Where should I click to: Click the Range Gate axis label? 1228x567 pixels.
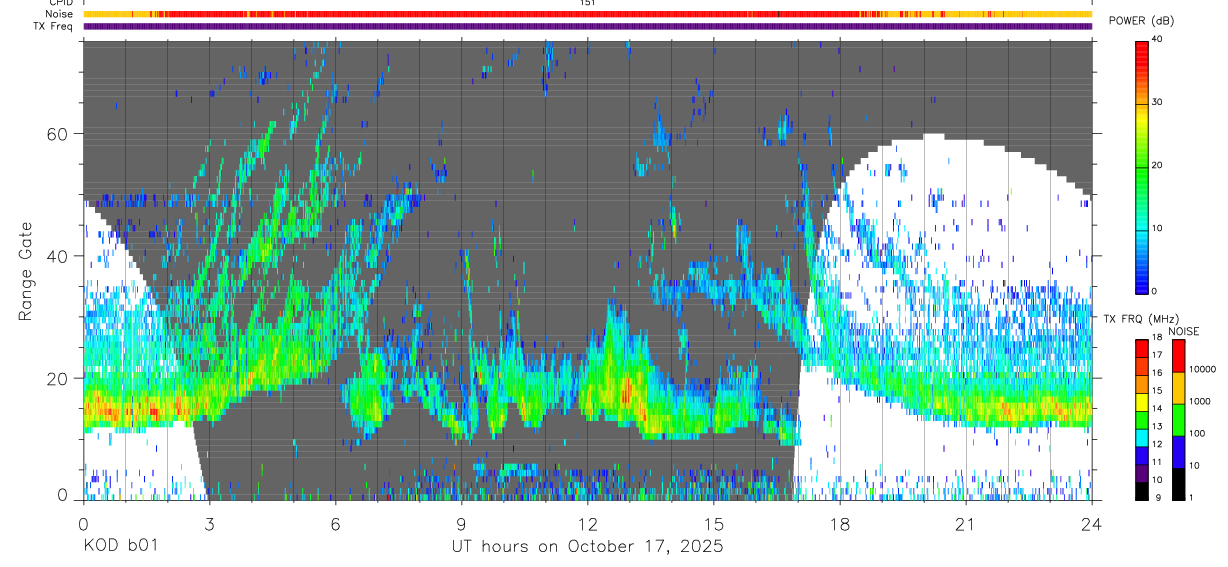pos(25,271)
